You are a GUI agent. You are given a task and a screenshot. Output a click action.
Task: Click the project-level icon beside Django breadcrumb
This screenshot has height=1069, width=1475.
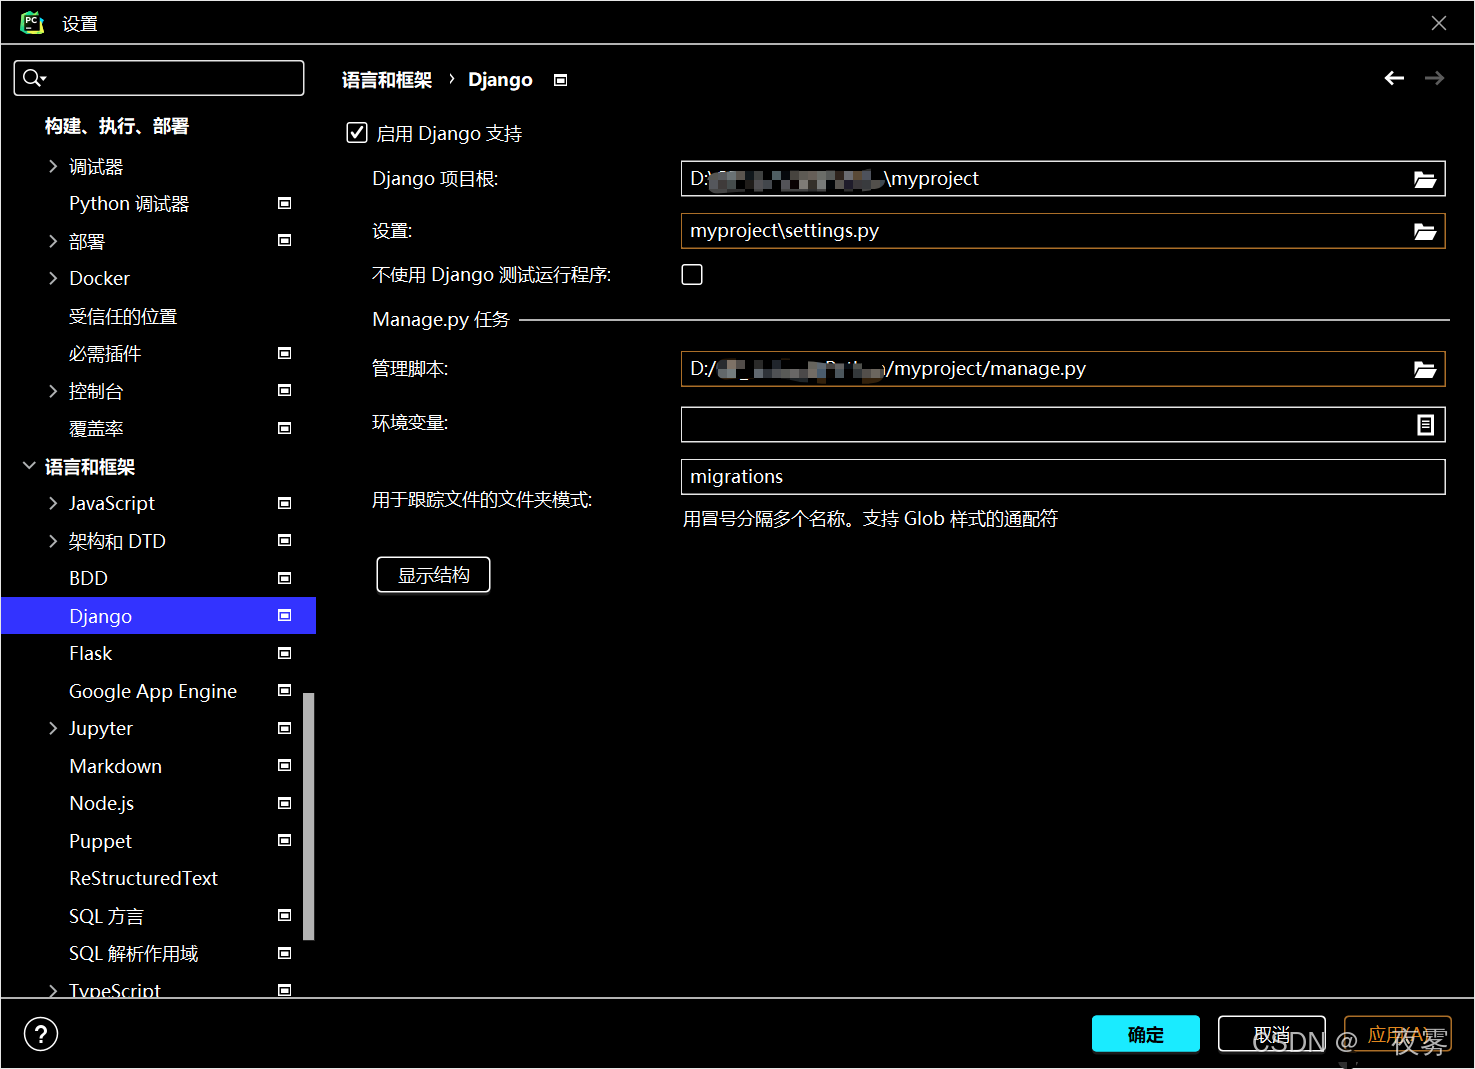point(561,80)
